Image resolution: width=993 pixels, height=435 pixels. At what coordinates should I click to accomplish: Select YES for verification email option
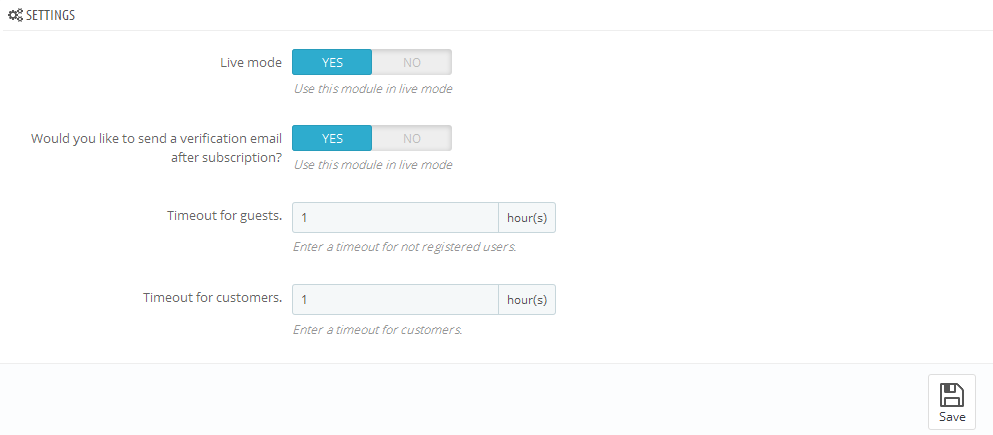point(332,138)
